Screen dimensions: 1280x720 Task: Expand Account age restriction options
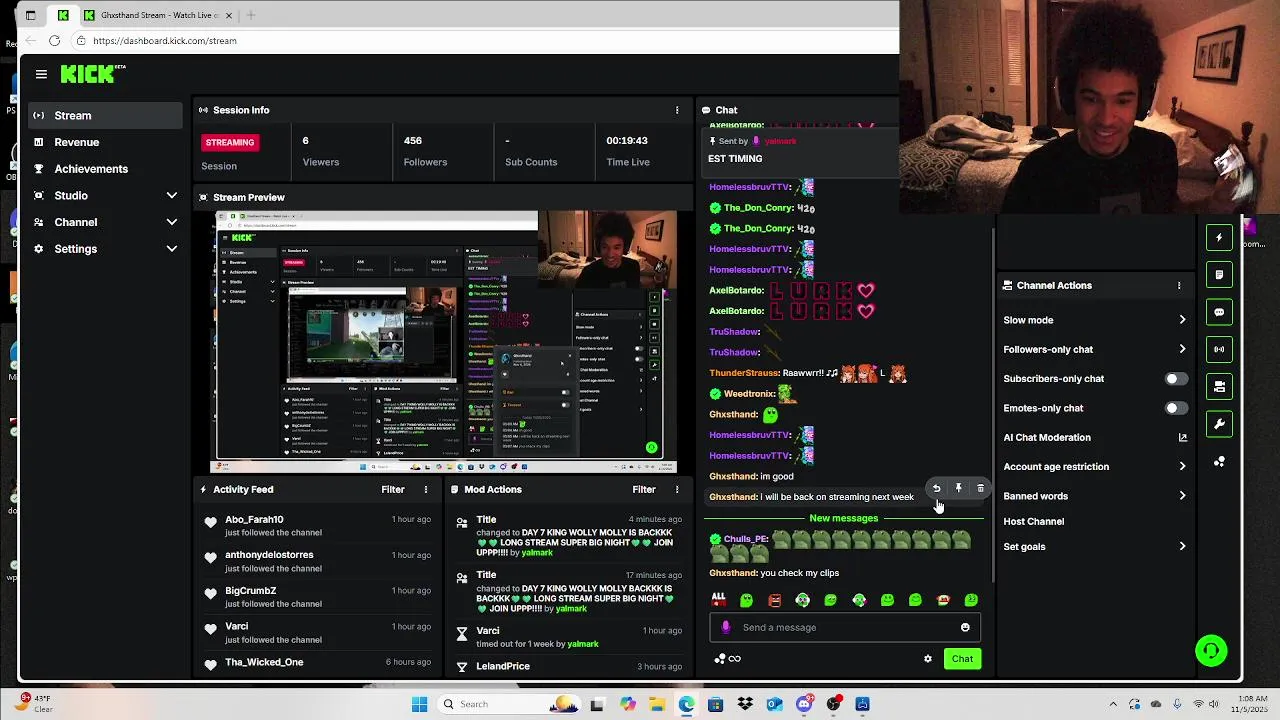coord(1182,466)
